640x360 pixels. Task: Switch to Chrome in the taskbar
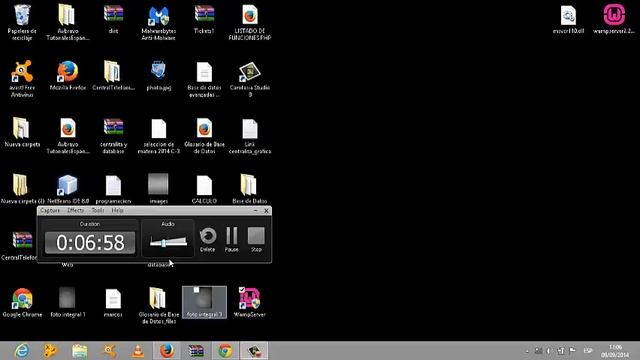(x=225, y=351)
